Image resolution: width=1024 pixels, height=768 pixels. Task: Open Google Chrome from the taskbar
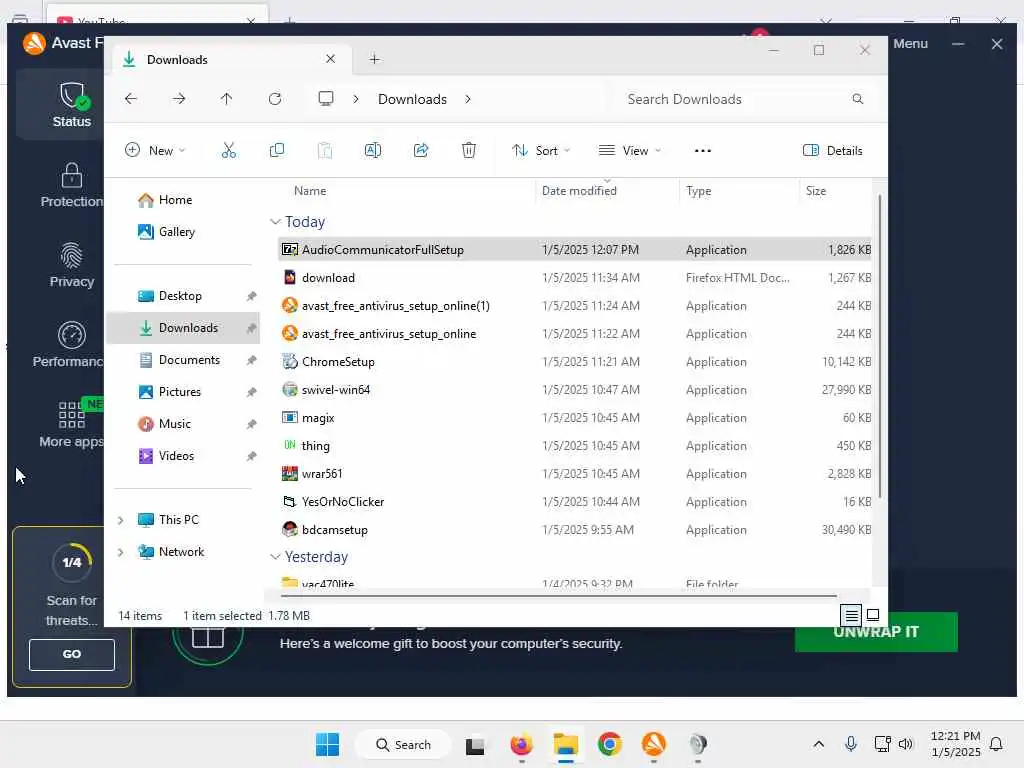pos(609,744)
